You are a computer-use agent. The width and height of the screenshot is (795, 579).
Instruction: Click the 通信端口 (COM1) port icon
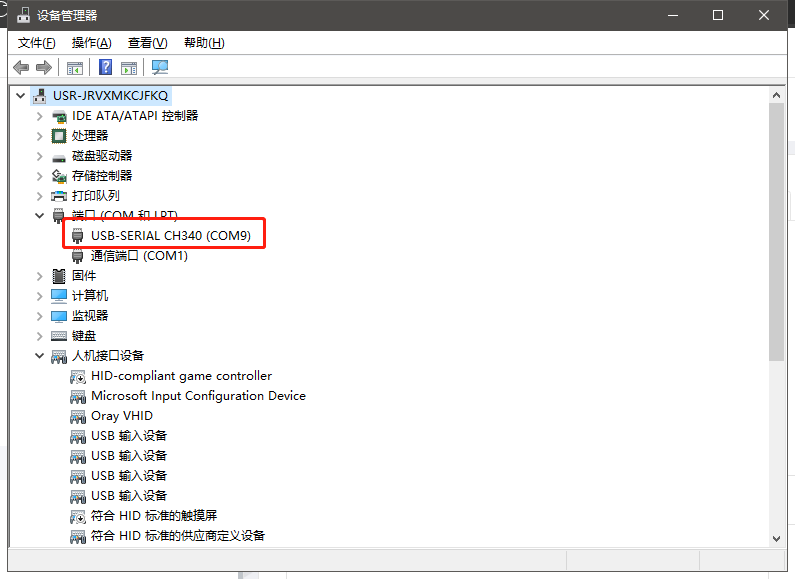coord(78,256)
